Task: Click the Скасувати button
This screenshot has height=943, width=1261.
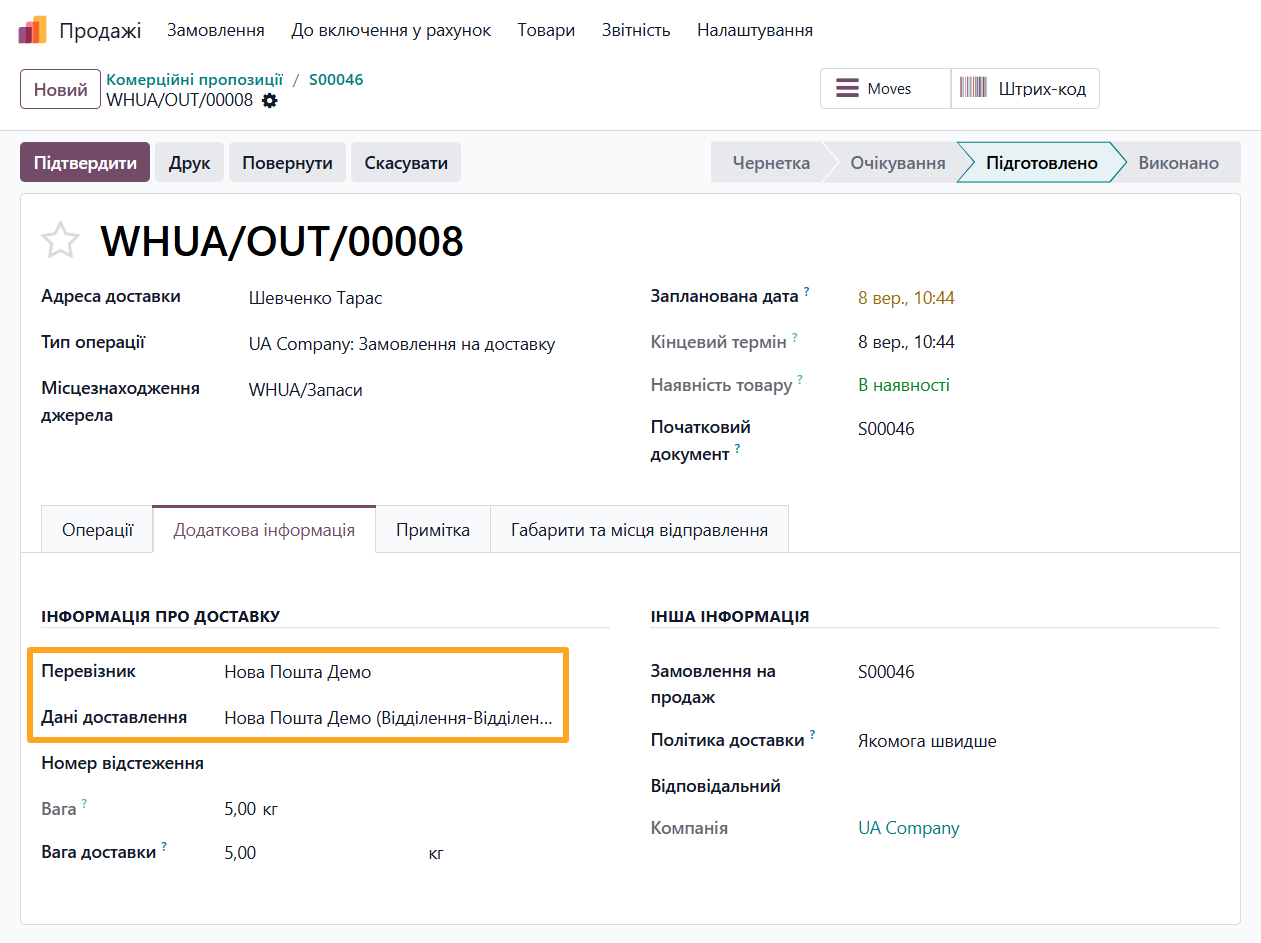Action: point(406,162)
